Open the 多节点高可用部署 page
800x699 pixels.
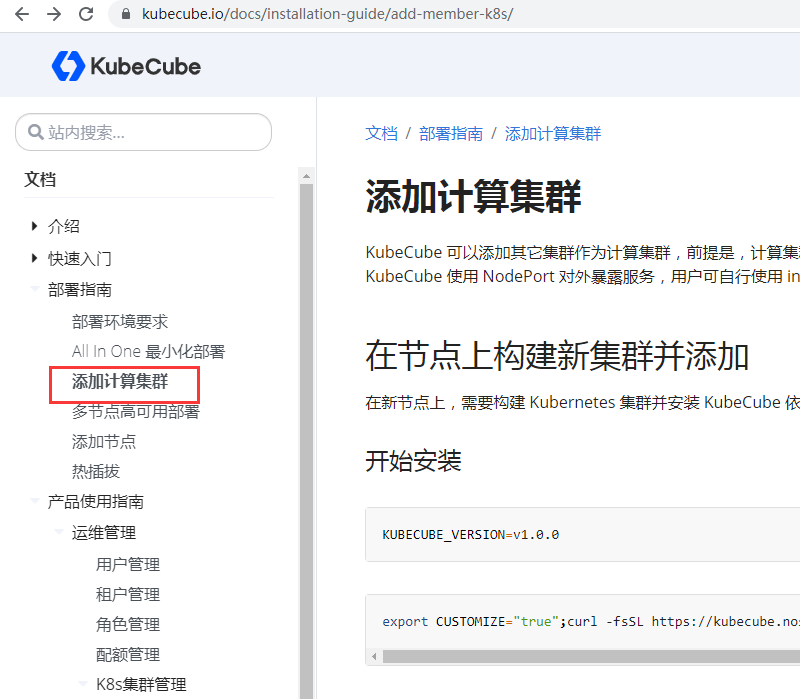[x=136, y=411]
